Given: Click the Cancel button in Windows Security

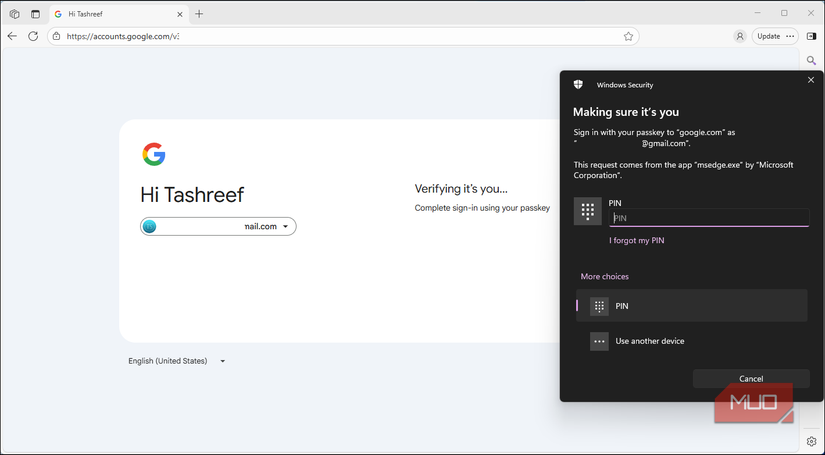Looking at the screenshot, I should (x=751, y=379).
